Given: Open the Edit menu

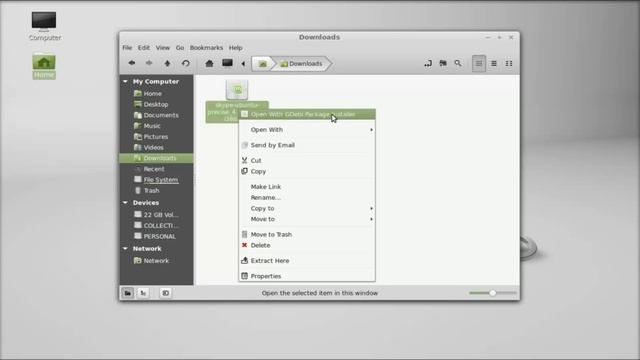Looking at the screenshot, I should pyautogui.click(x=144, y=48).
